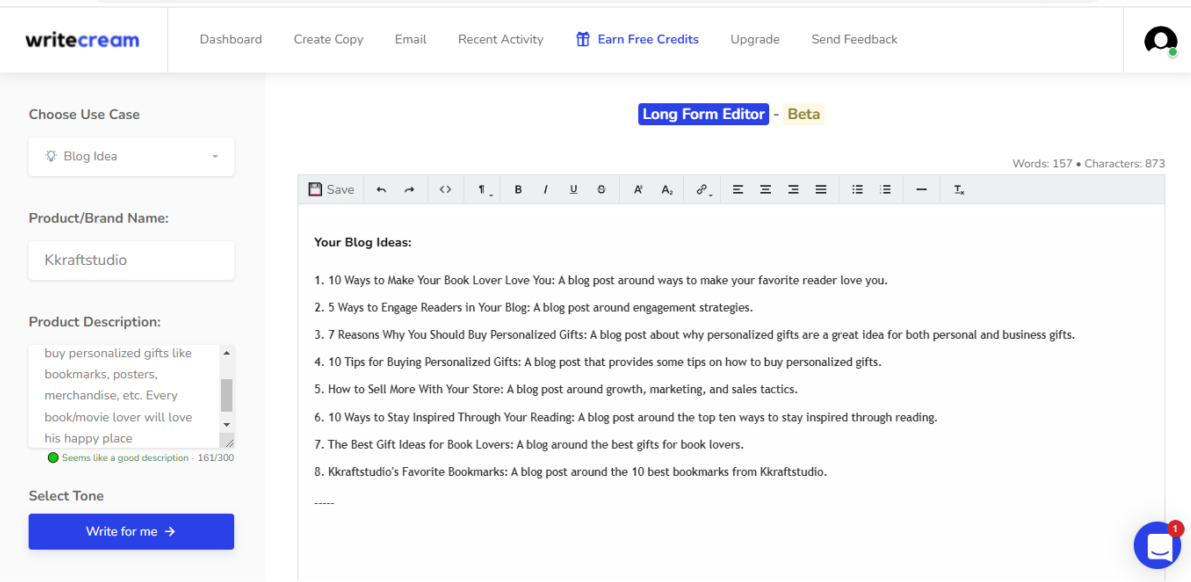Image resolution: width=1191 pixels, height=582 pixels.
Task: Open the Email menu item
Action: coord(411,40)
